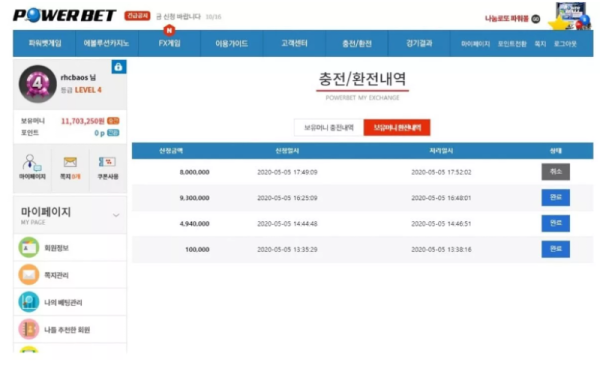Click the request time 2020-05-05 17:49:09
This screenshot has height=365, width=600.
click(287, 172)
